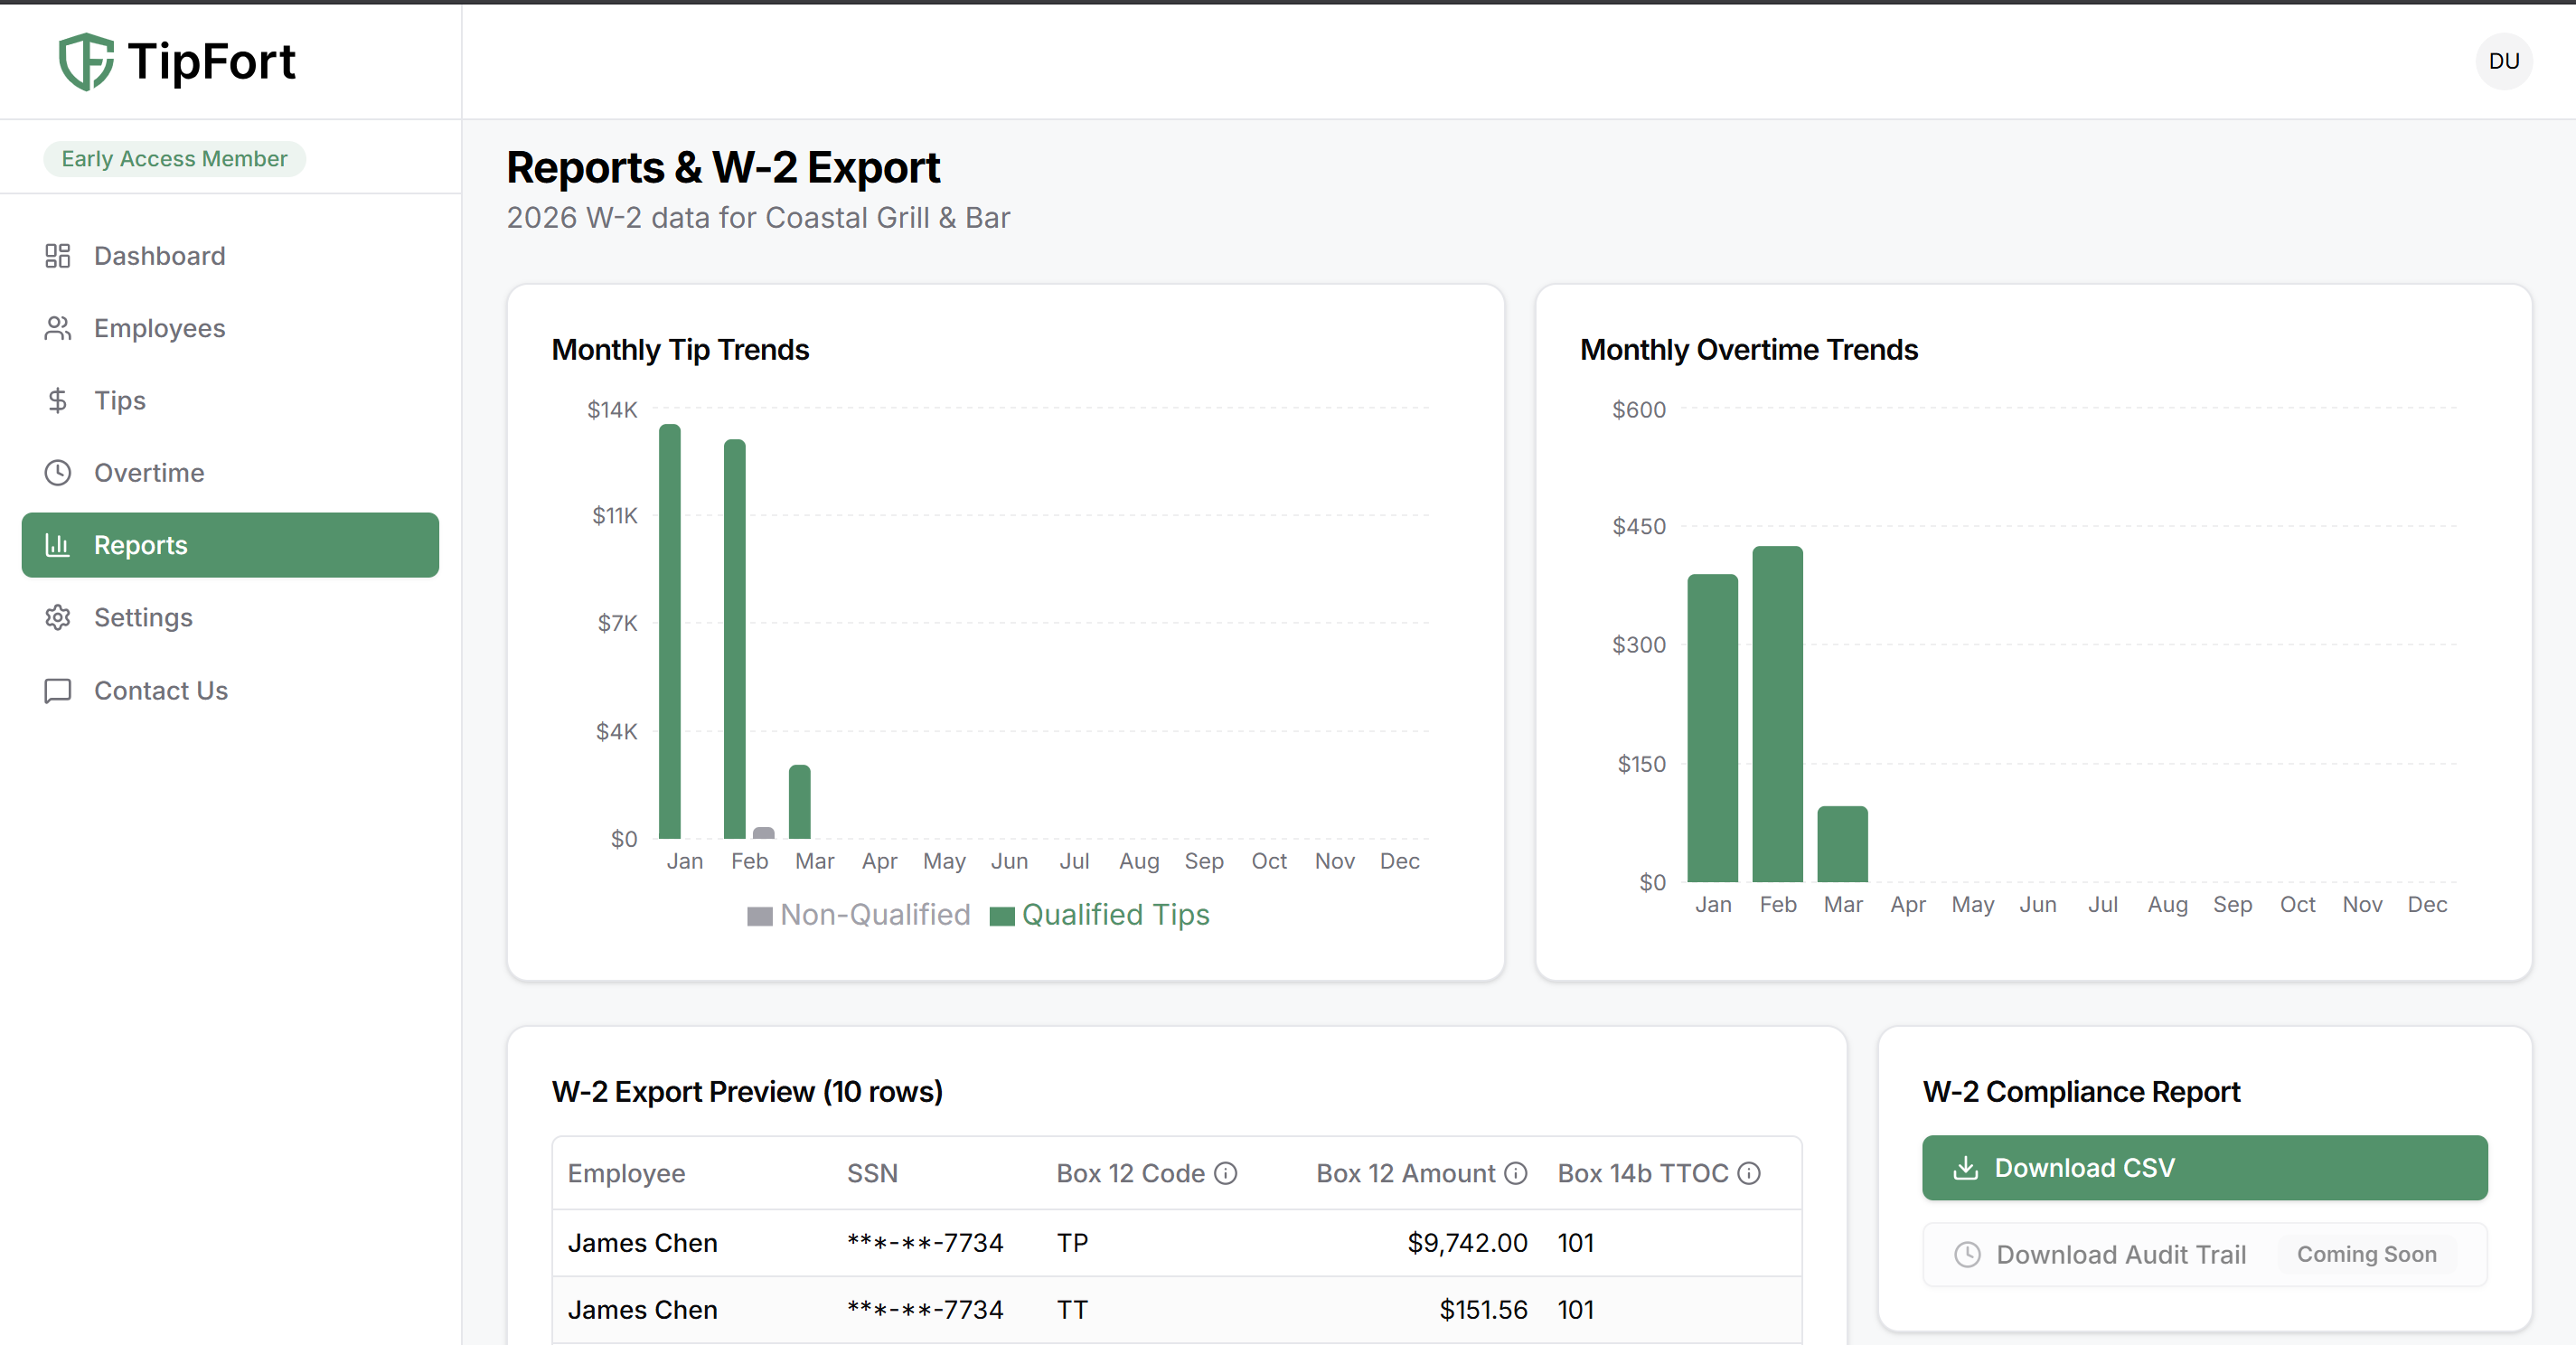Select the Dashboard icon in the sidebar
The height and width of the screenshot is (1345, 2576).
[58, 256]
